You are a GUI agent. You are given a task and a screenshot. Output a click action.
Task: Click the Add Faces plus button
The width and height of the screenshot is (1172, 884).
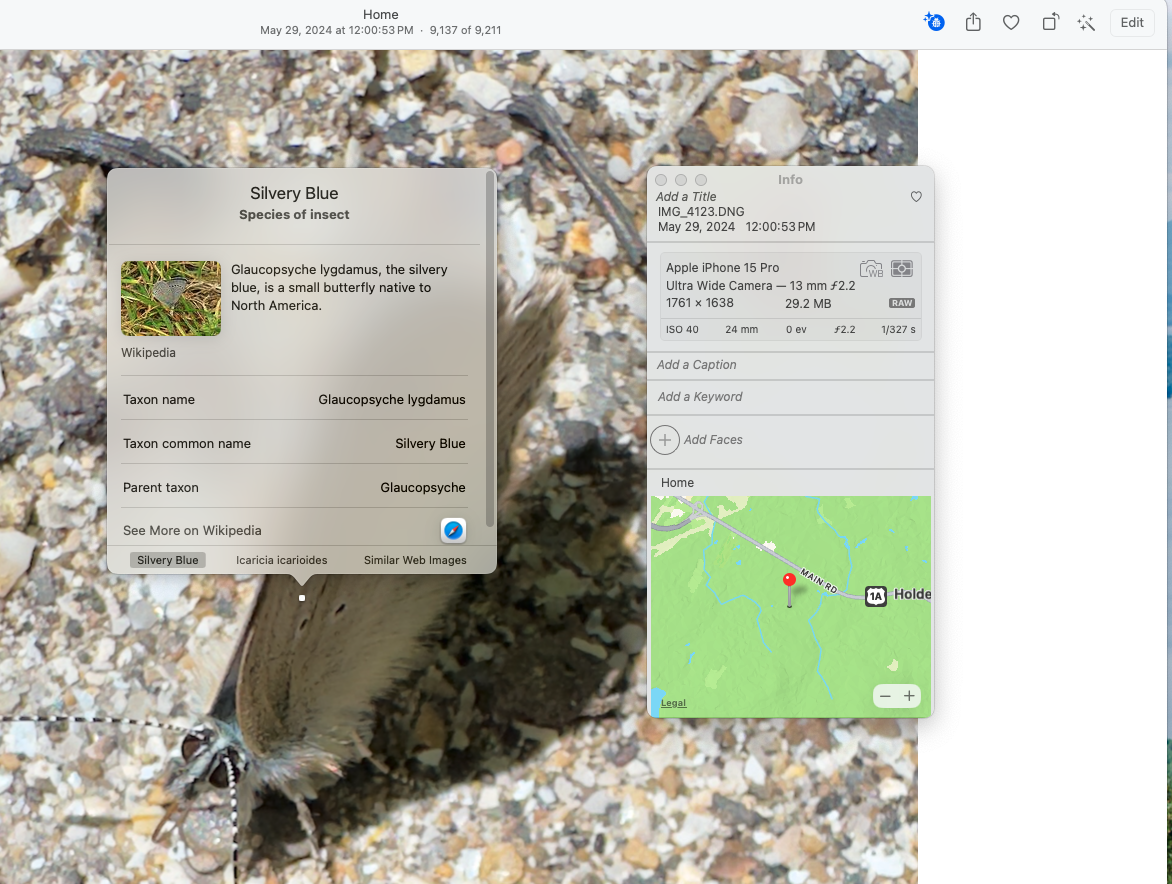[664, 440]
